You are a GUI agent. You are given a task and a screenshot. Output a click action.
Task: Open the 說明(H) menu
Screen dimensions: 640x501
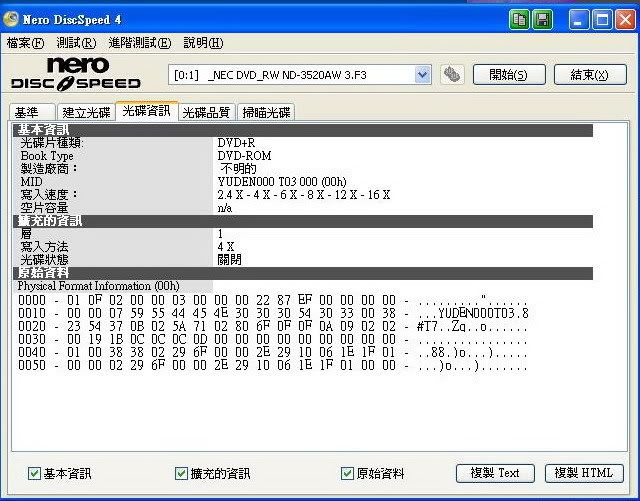point(203,43)
